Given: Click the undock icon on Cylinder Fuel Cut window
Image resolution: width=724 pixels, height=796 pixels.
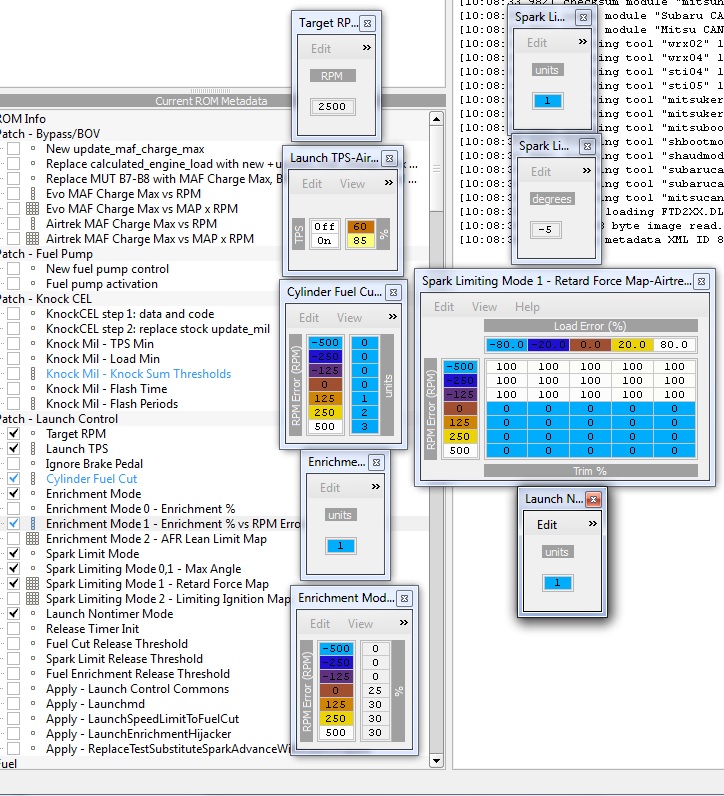Looking at the screenshot, I should point(393,292).
